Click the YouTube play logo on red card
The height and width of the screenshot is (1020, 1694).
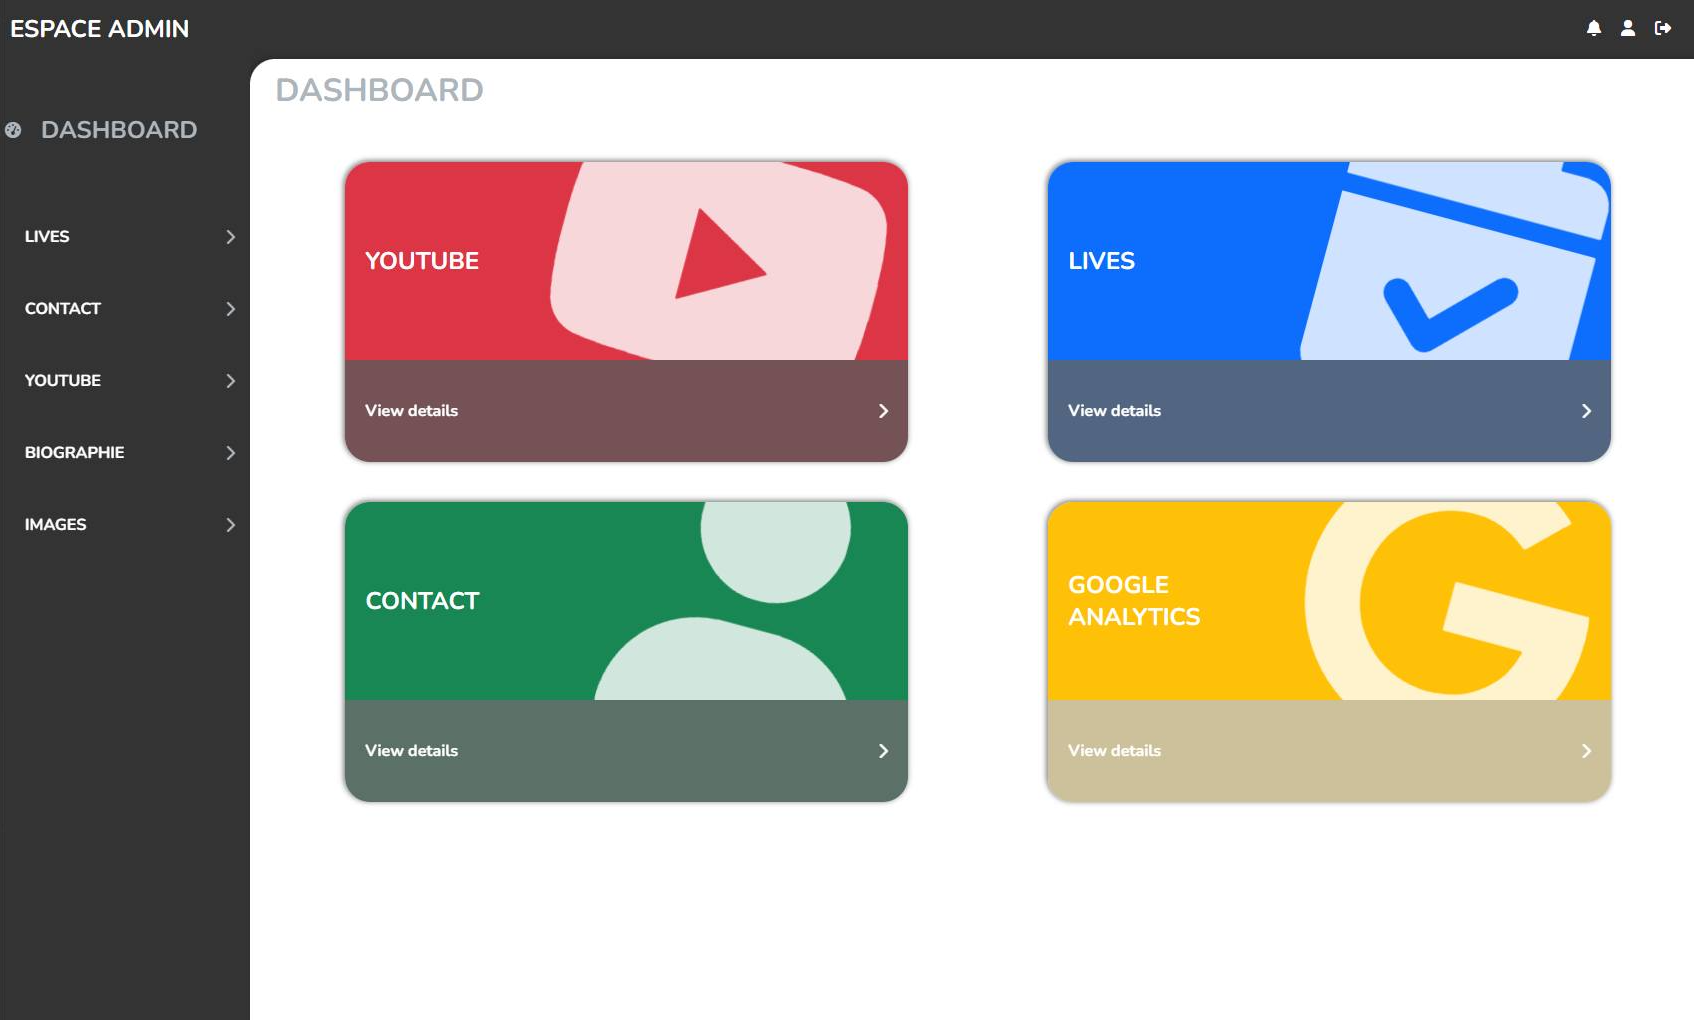tap(719, 260)
